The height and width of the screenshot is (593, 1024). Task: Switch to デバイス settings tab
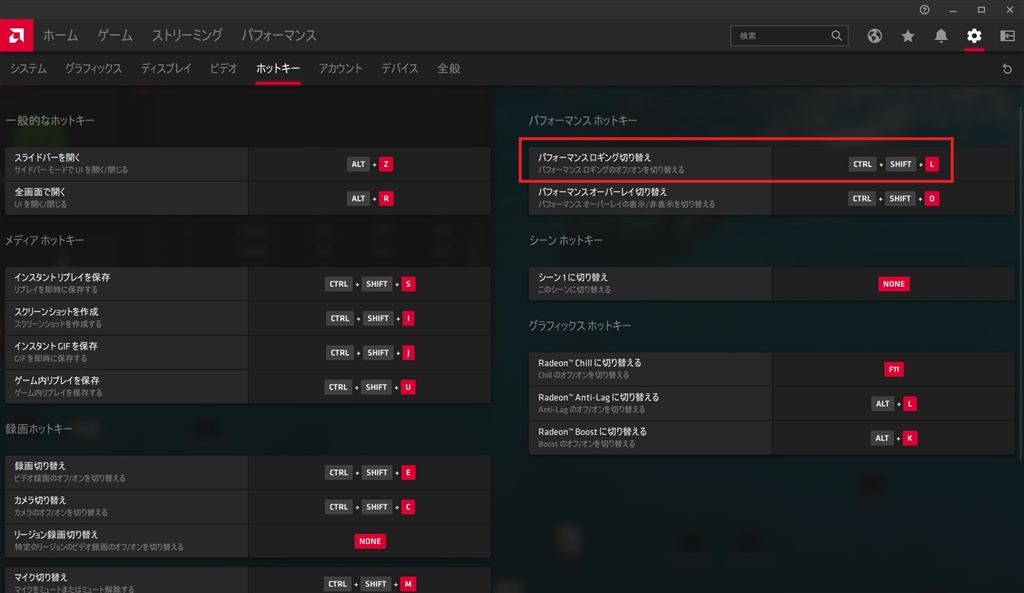(x=400, y=69)
